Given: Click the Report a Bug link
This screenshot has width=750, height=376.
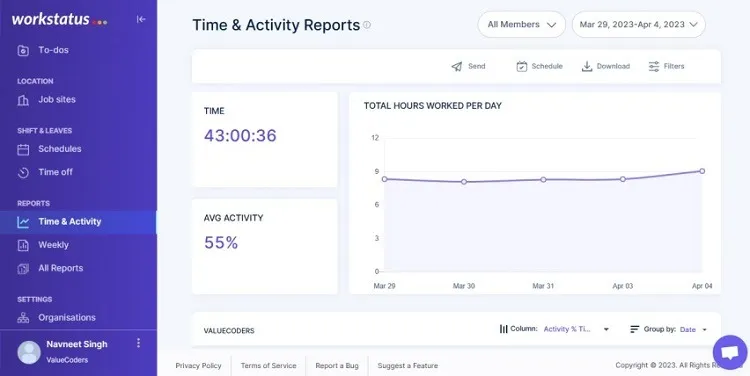Looking at the screenshot, I should coord(337,365).
